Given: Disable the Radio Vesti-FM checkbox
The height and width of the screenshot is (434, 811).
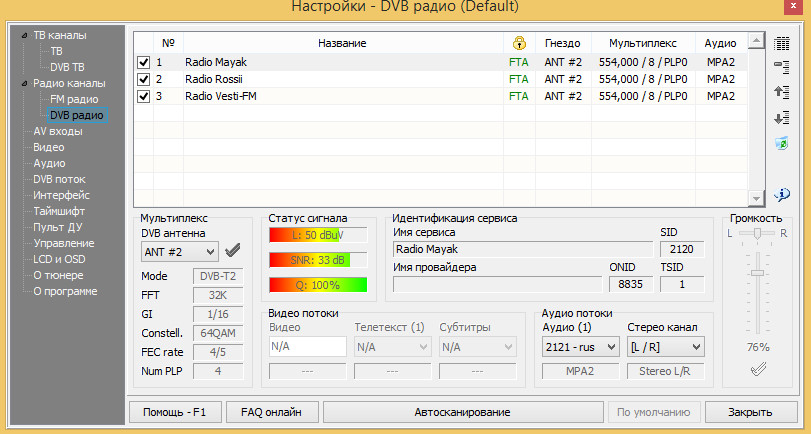Looking at the screenshot, I should coord(144,96).
